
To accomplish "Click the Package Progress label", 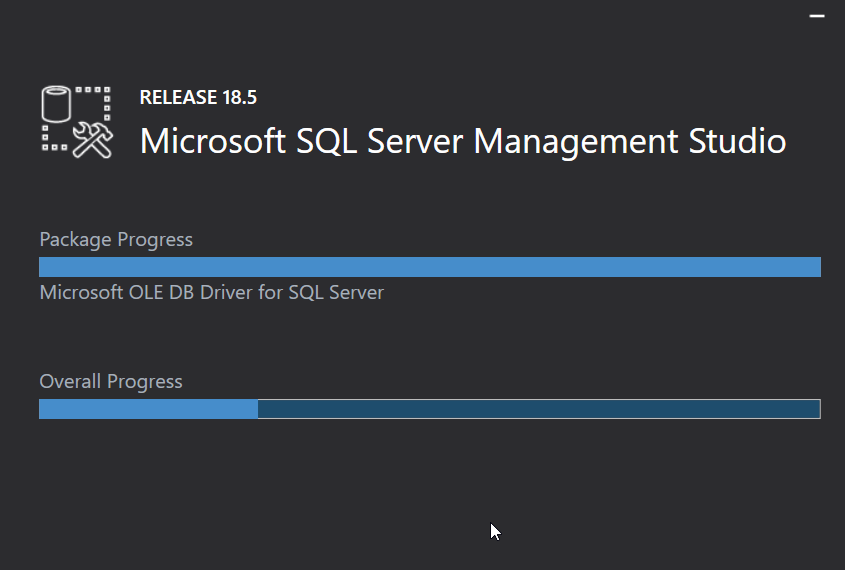I will [116, 240].
